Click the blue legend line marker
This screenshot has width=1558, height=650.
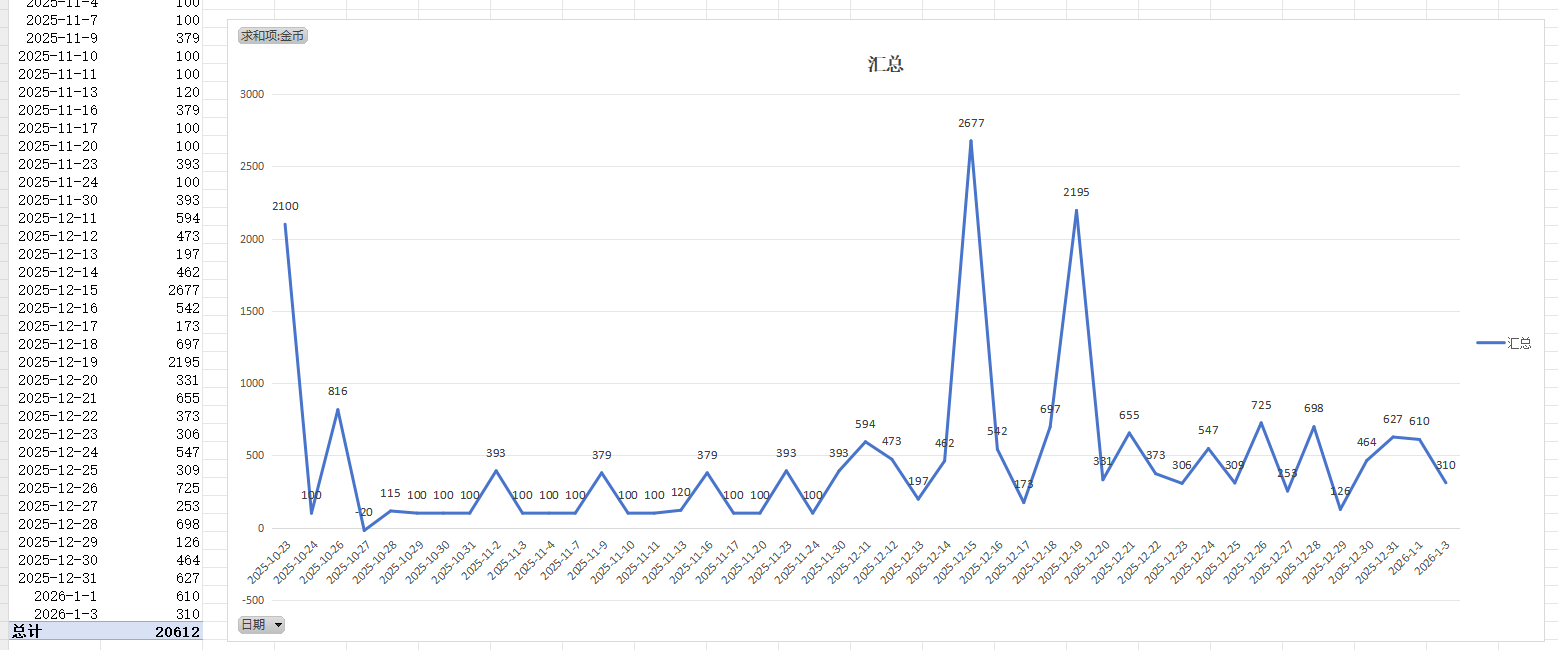click(x=1490, y=343)
